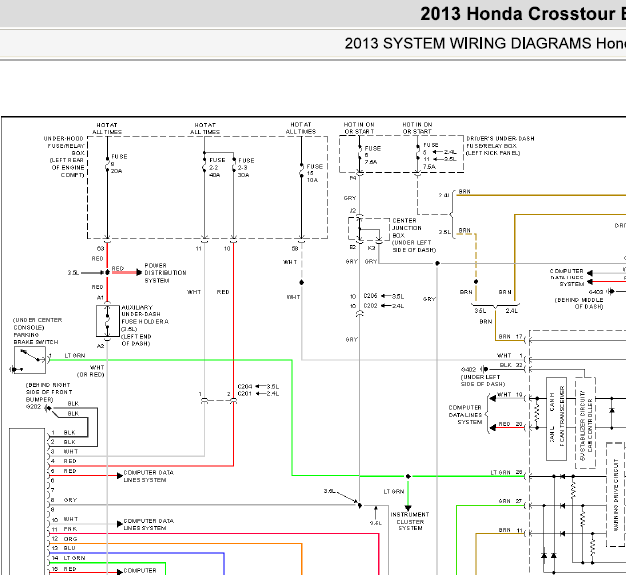
Task: Click the 2013 Honda Crosstour page title
Action: pyautogui.click(x=523, y=14)
